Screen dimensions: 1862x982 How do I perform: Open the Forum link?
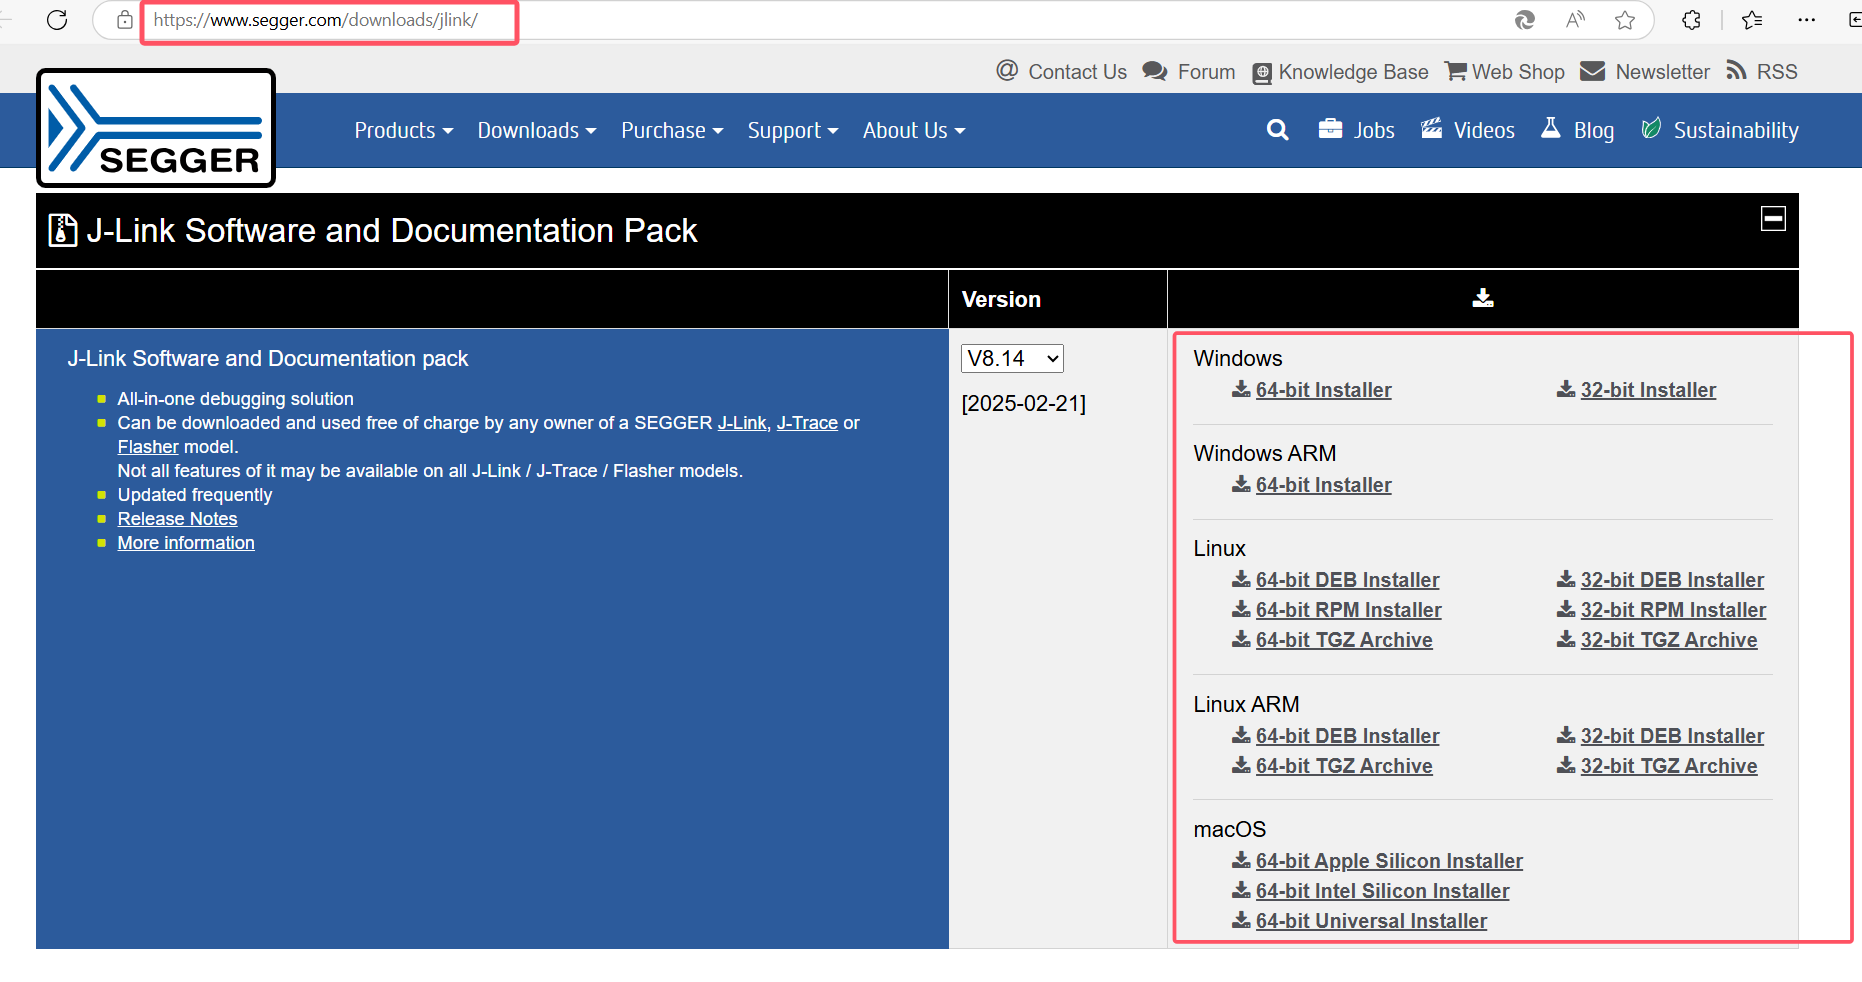click(1206, 72)
